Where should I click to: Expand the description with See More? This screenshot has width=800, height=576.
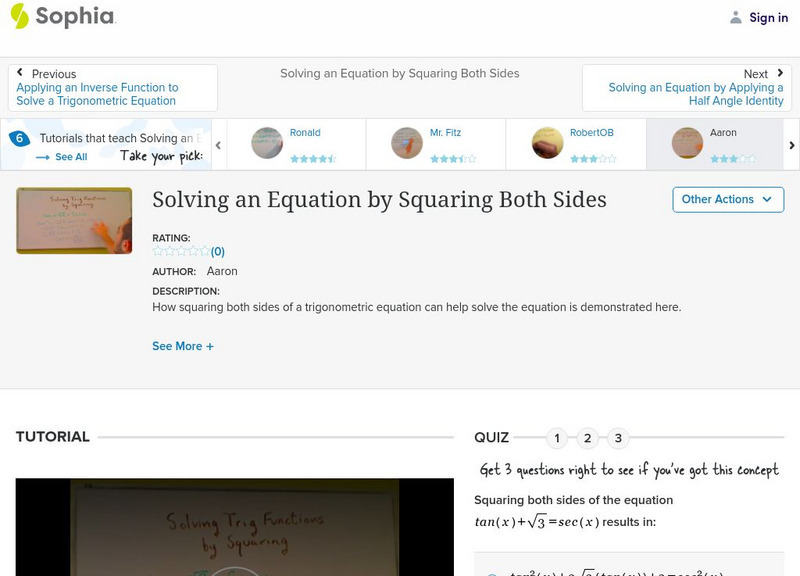point(183,346)
